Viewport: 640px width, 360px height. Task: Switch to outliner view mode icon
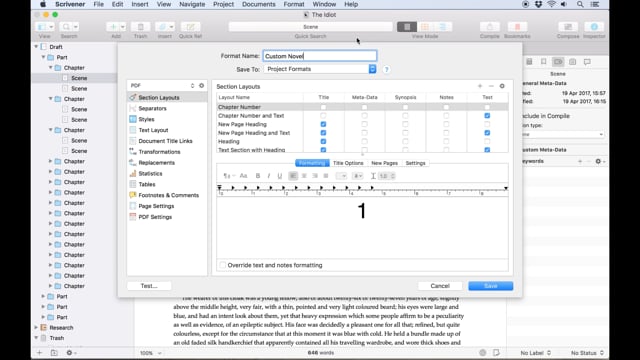443,27
